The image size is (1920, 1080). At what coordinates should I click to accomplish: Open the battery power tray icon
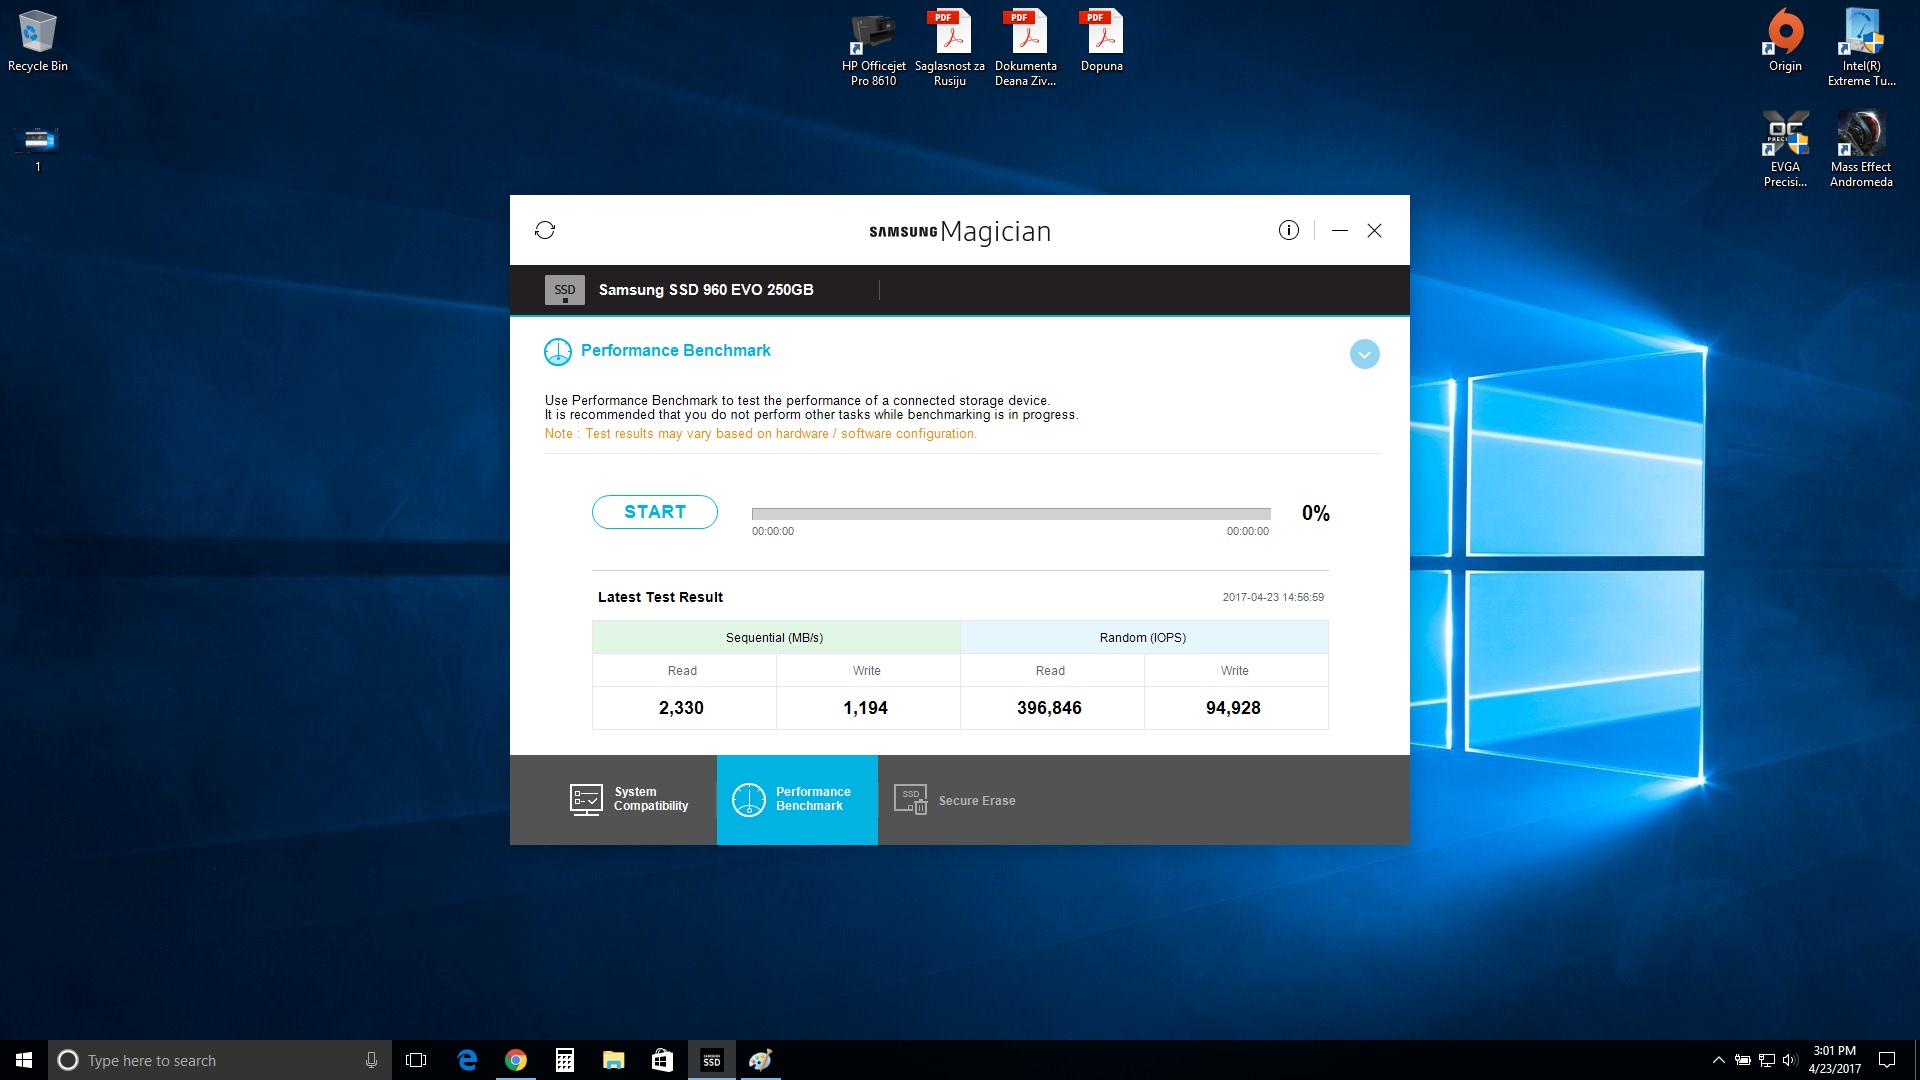1743,1060
